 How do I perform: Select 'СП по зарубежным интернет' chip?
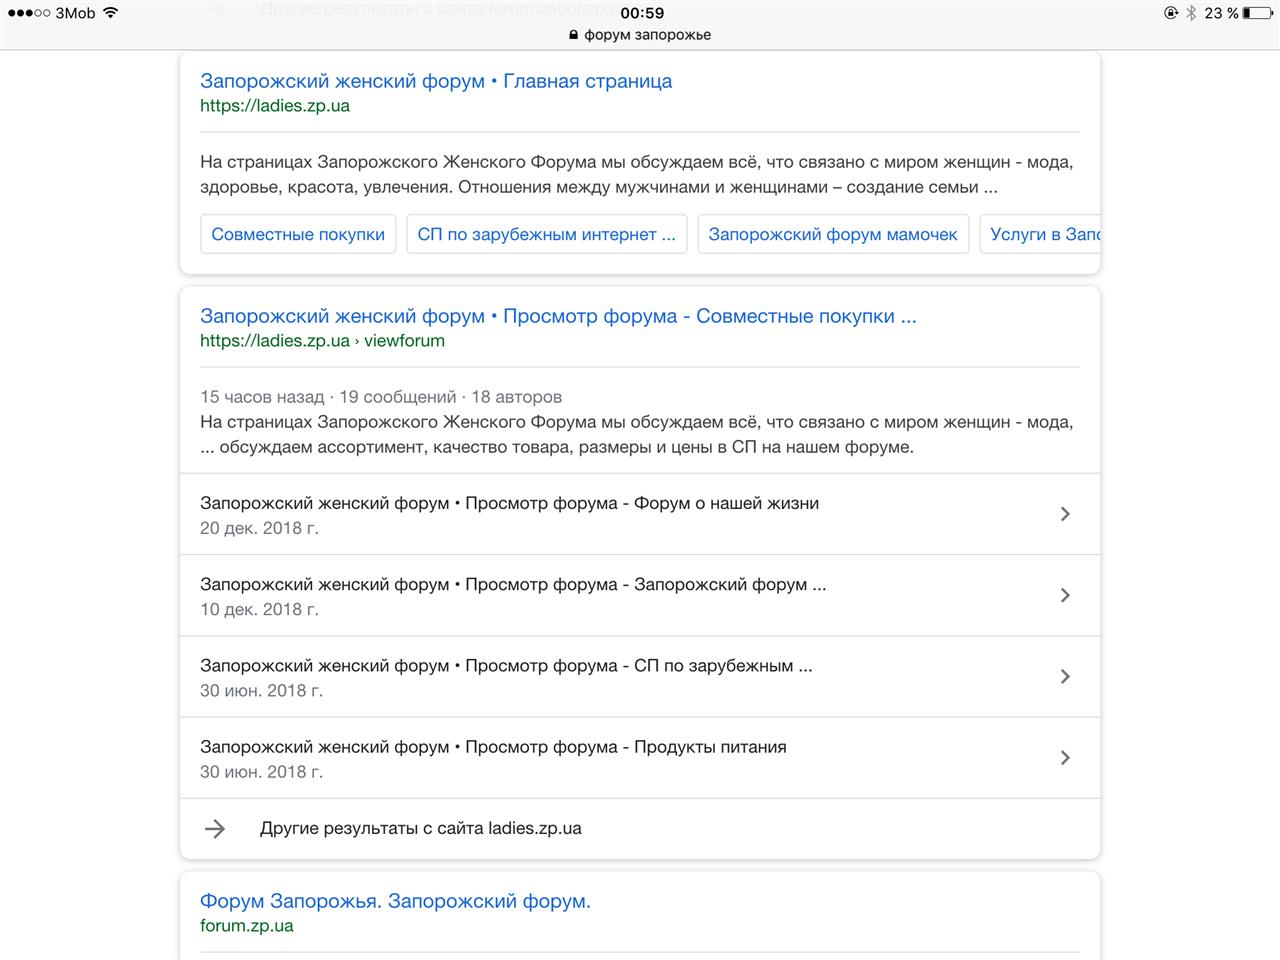[x=546, y=234]
